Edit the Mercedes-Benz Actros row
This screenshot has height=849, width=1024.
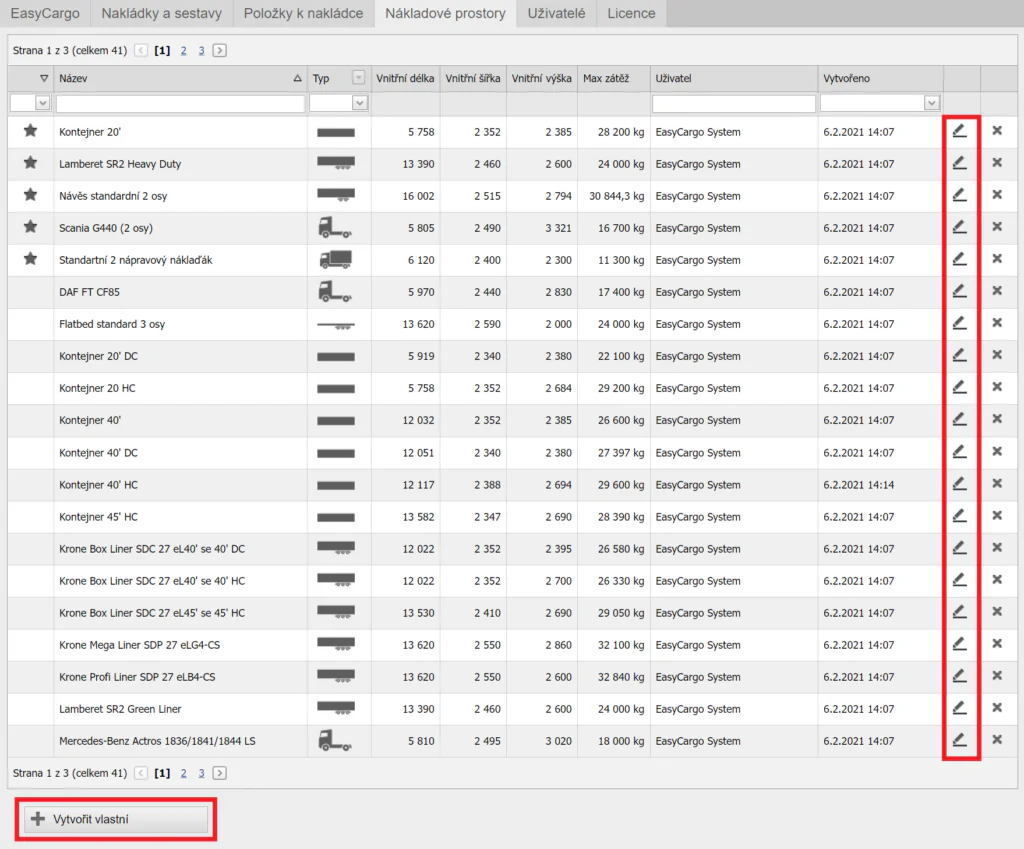pos(959,741)
